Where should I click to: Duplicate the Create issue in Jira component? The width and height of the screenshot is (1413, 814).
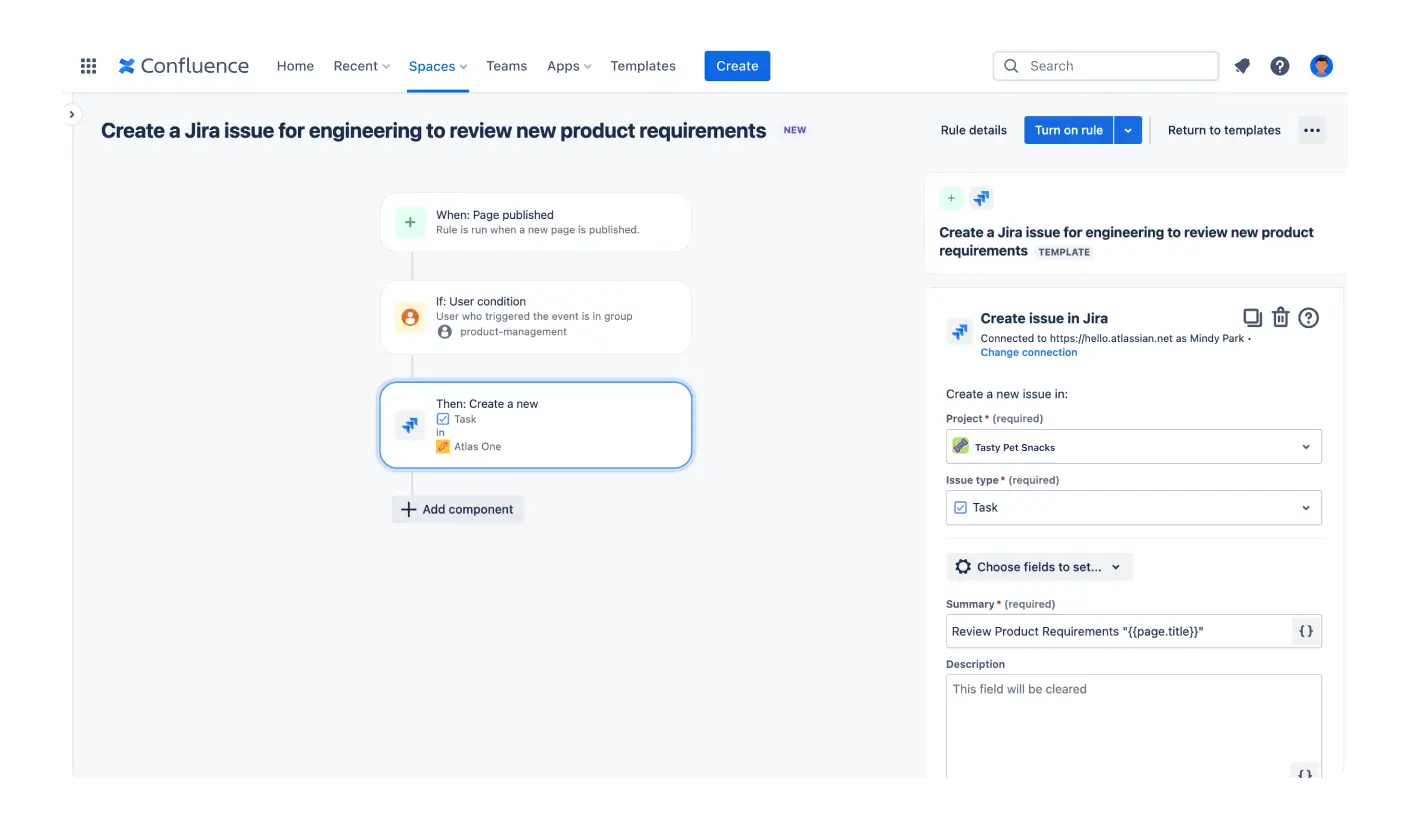tap(1252, 318)
